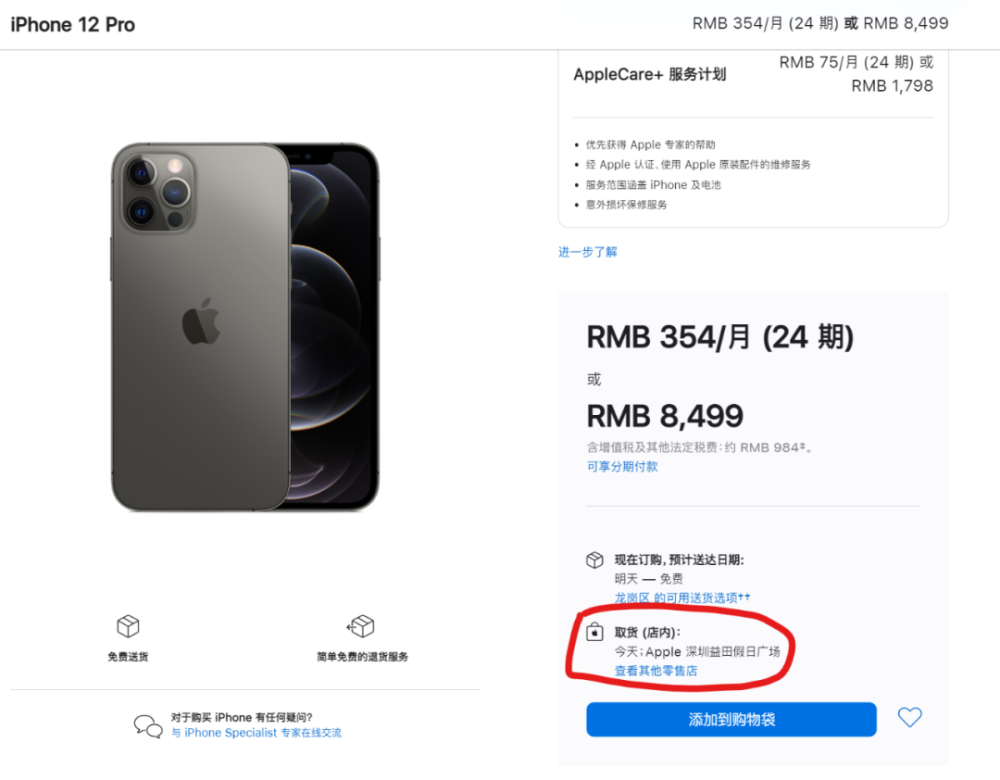The width and height of the screenshot is (1000, 780).
Task: Click the chat bubbles icon
Action: (x=148, y=726)
